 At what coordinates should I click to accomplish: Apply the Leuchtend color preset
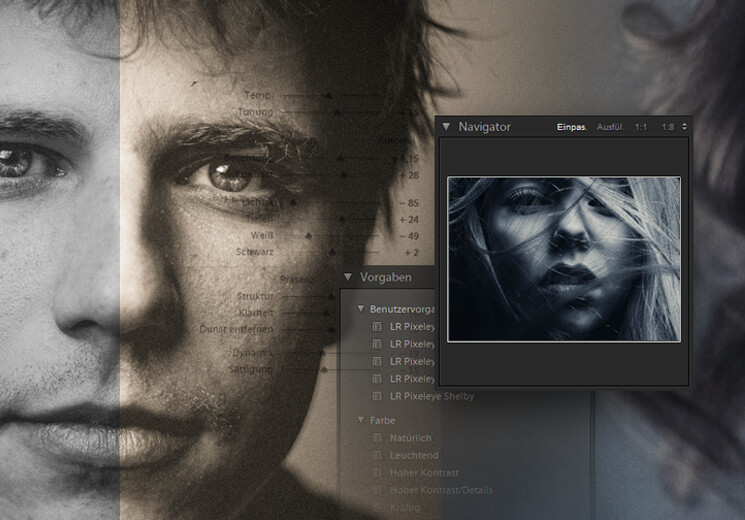[x=414, y=455]
